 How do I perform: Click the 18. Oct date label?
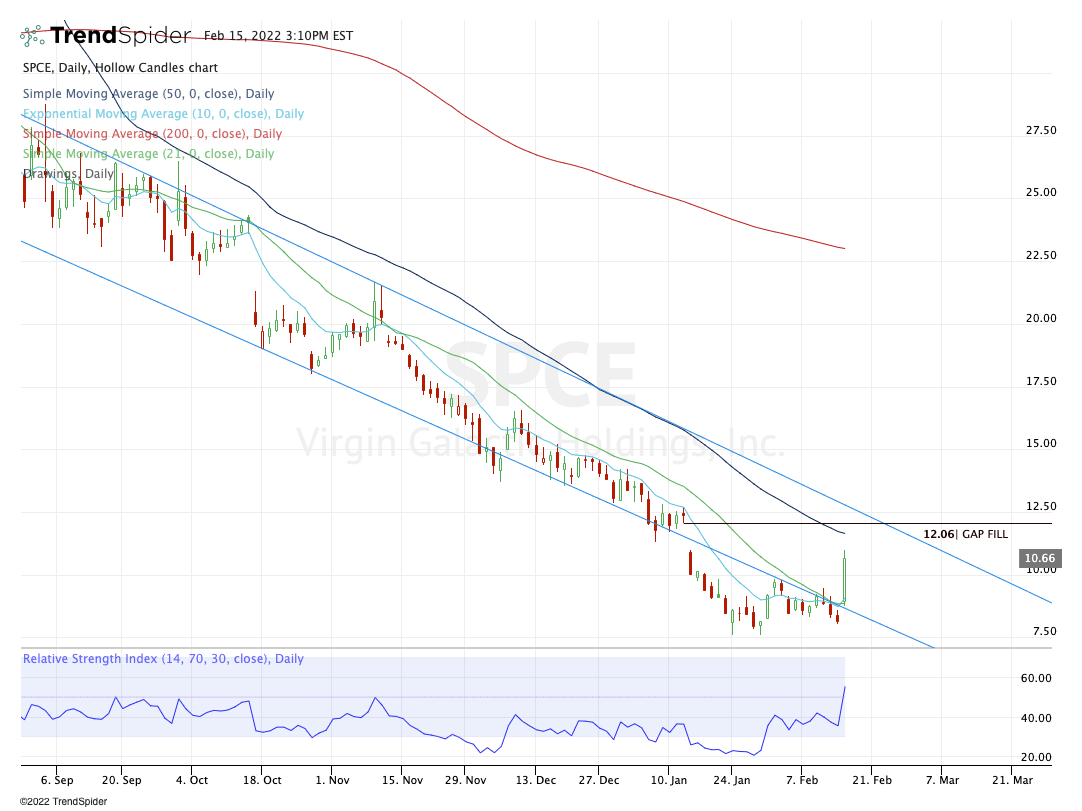coord(262,780)
